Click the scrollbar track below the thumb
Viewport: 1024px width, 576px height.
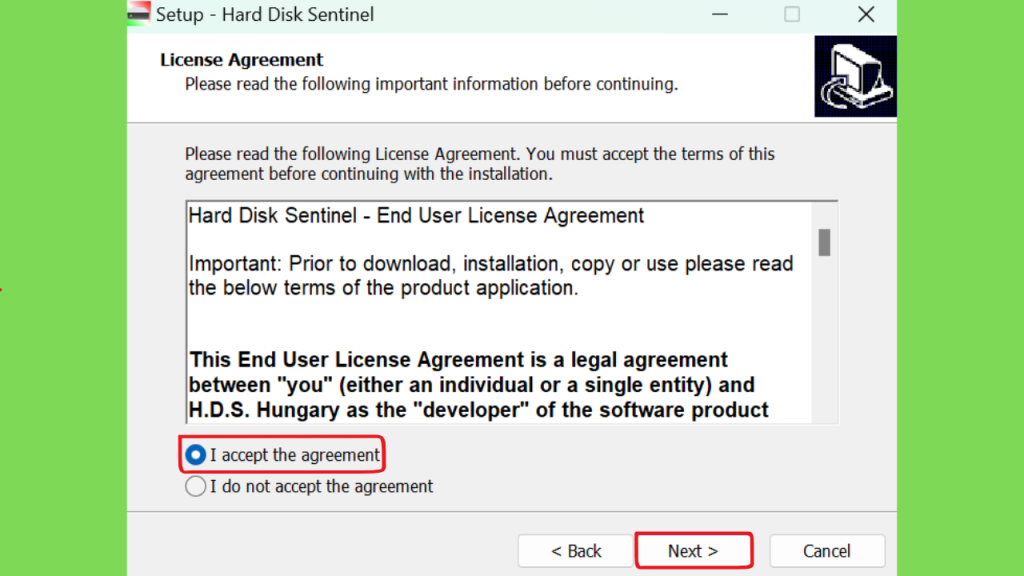824,340
